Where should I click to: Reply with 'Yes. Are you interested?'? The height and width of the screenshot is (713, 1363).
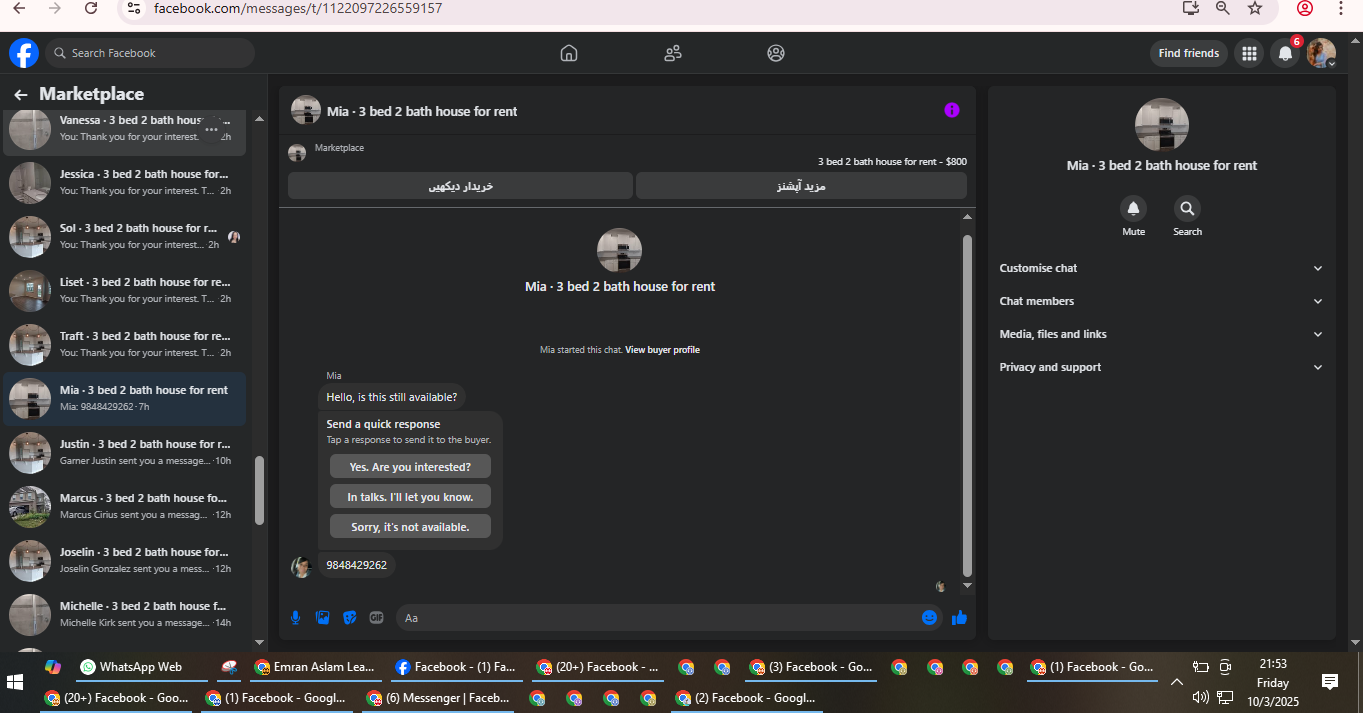tap(410, 467)
